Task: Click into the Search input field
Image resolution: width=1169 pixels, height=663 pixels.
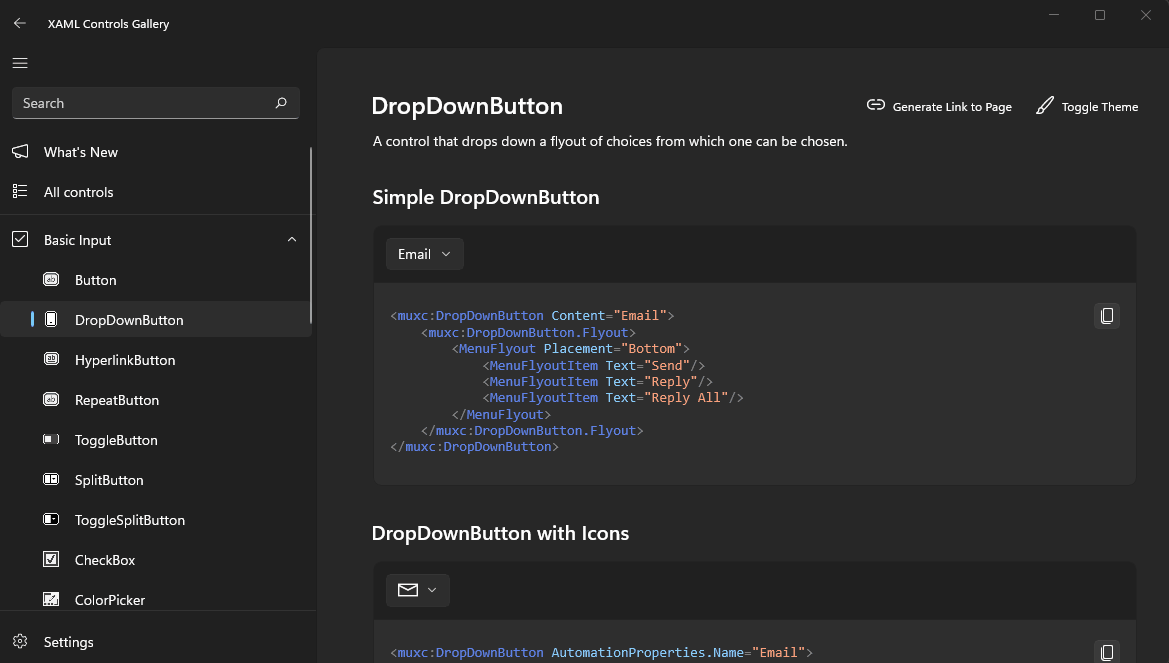Action: point(156,103)
